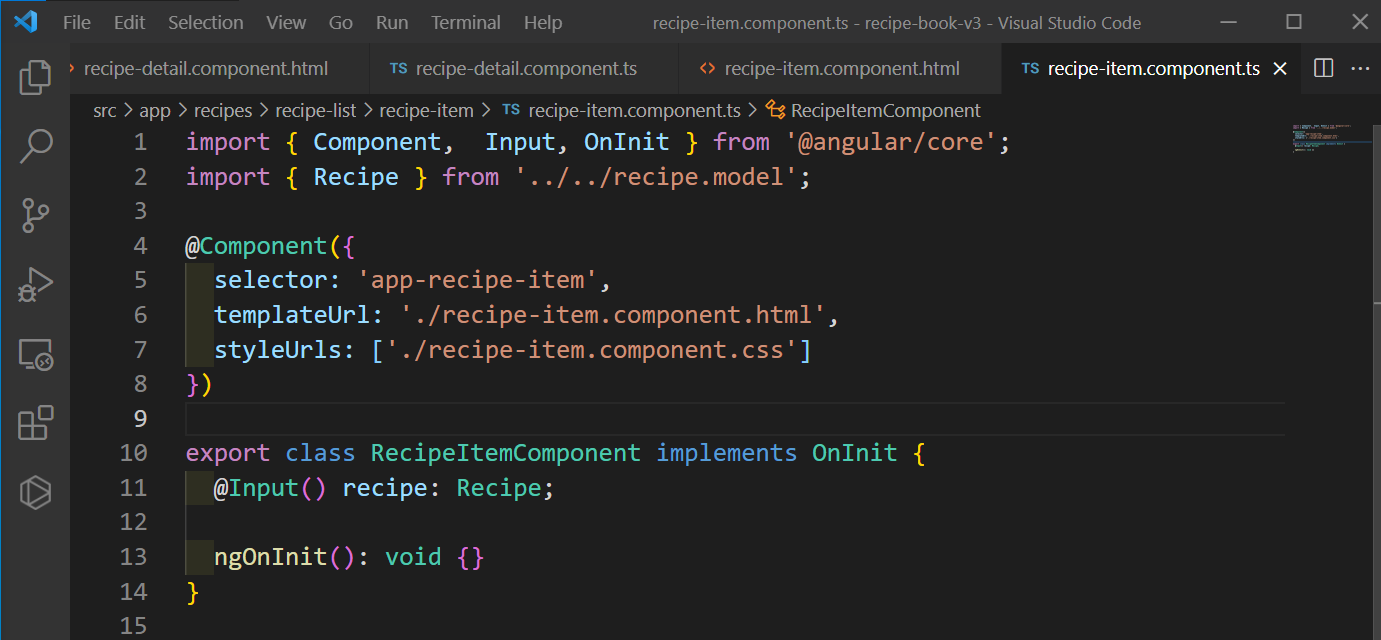Close the recipe-item.component.ts tab

tap(1280, 69)
